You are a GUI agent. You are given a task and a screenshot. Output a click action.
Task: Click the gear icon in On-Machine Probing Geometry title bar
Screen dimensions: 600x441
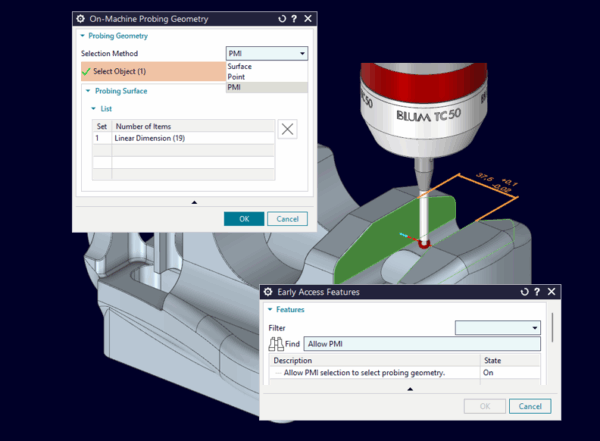point(82,19)
